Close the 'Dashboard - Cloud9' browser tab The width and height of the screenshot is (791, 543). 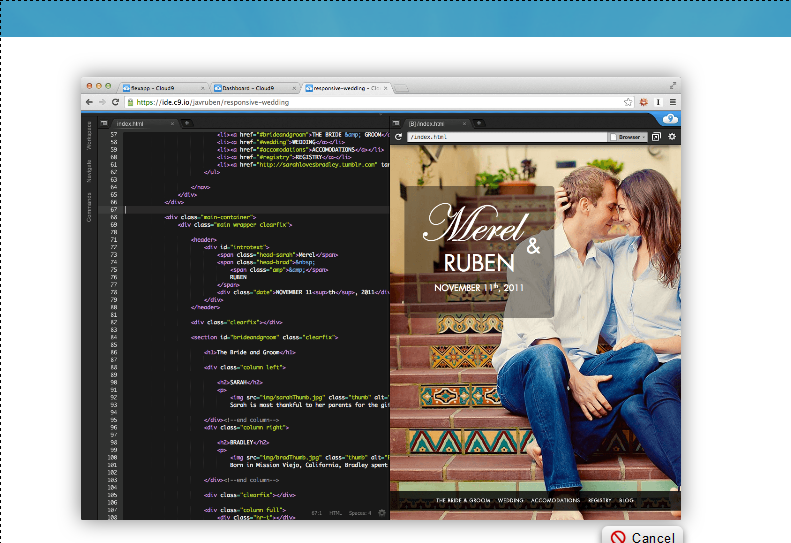(294, 88)
